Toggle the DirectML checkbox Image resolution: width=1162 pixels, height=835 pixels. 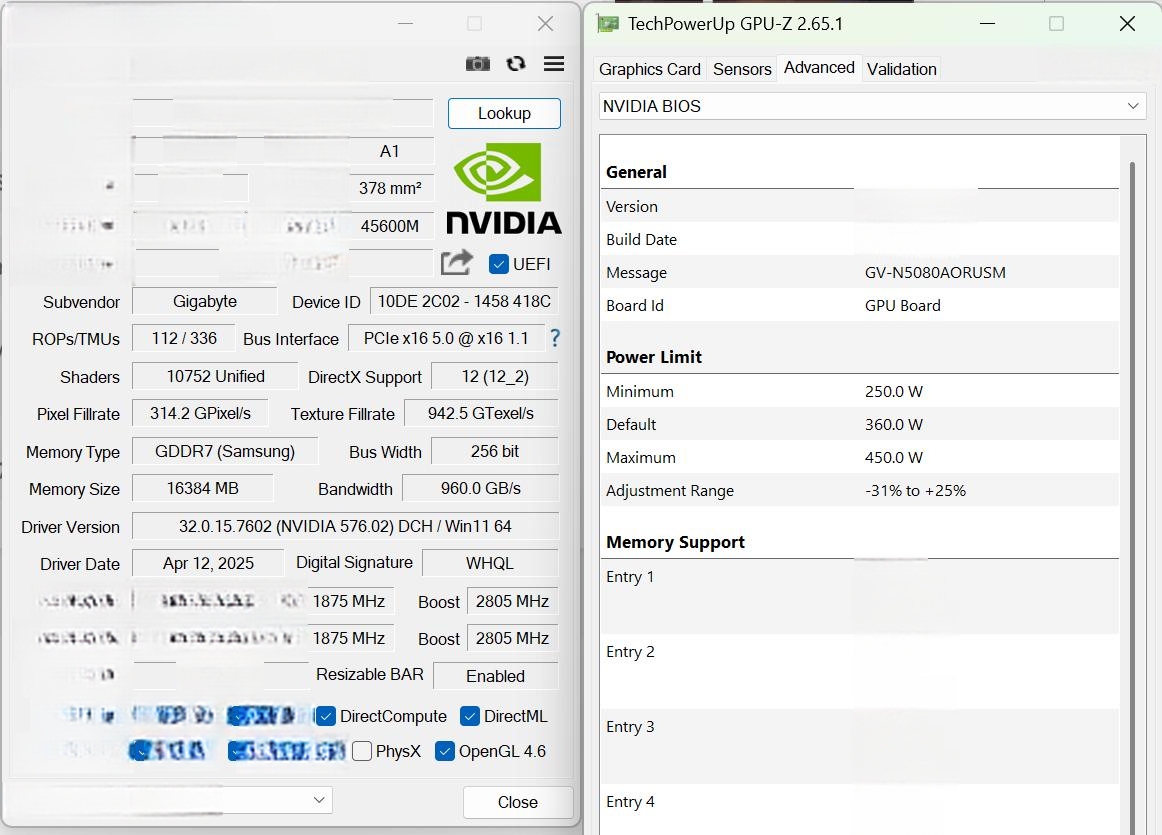[469, 716]
